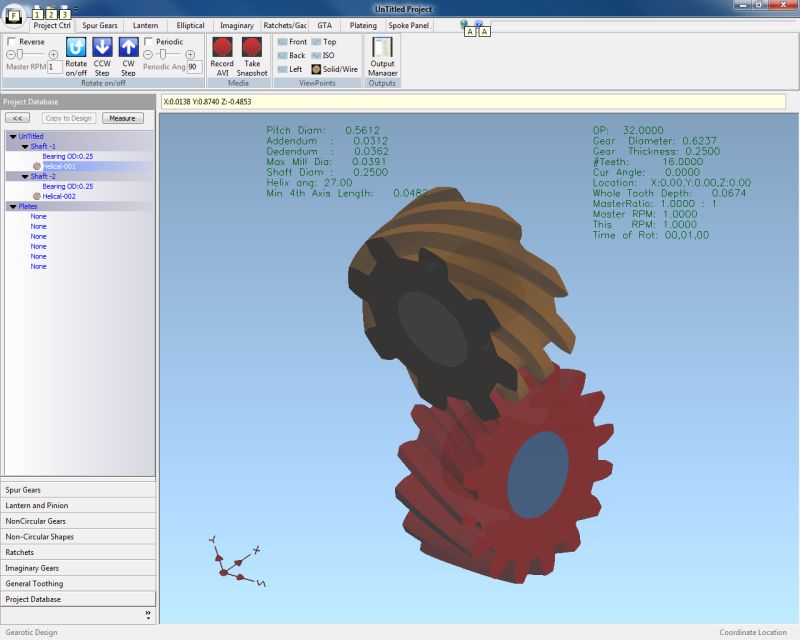The image size is (800, 640).
Task: Collapse the Plates tree section
Action: (x=12, y=206)
